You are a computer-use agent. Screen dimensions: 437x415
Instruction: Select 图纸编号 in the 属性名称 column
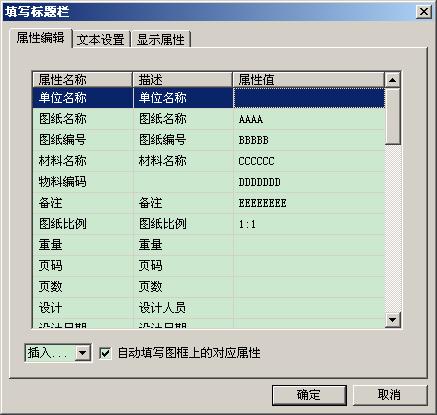(x=83, y=140)
